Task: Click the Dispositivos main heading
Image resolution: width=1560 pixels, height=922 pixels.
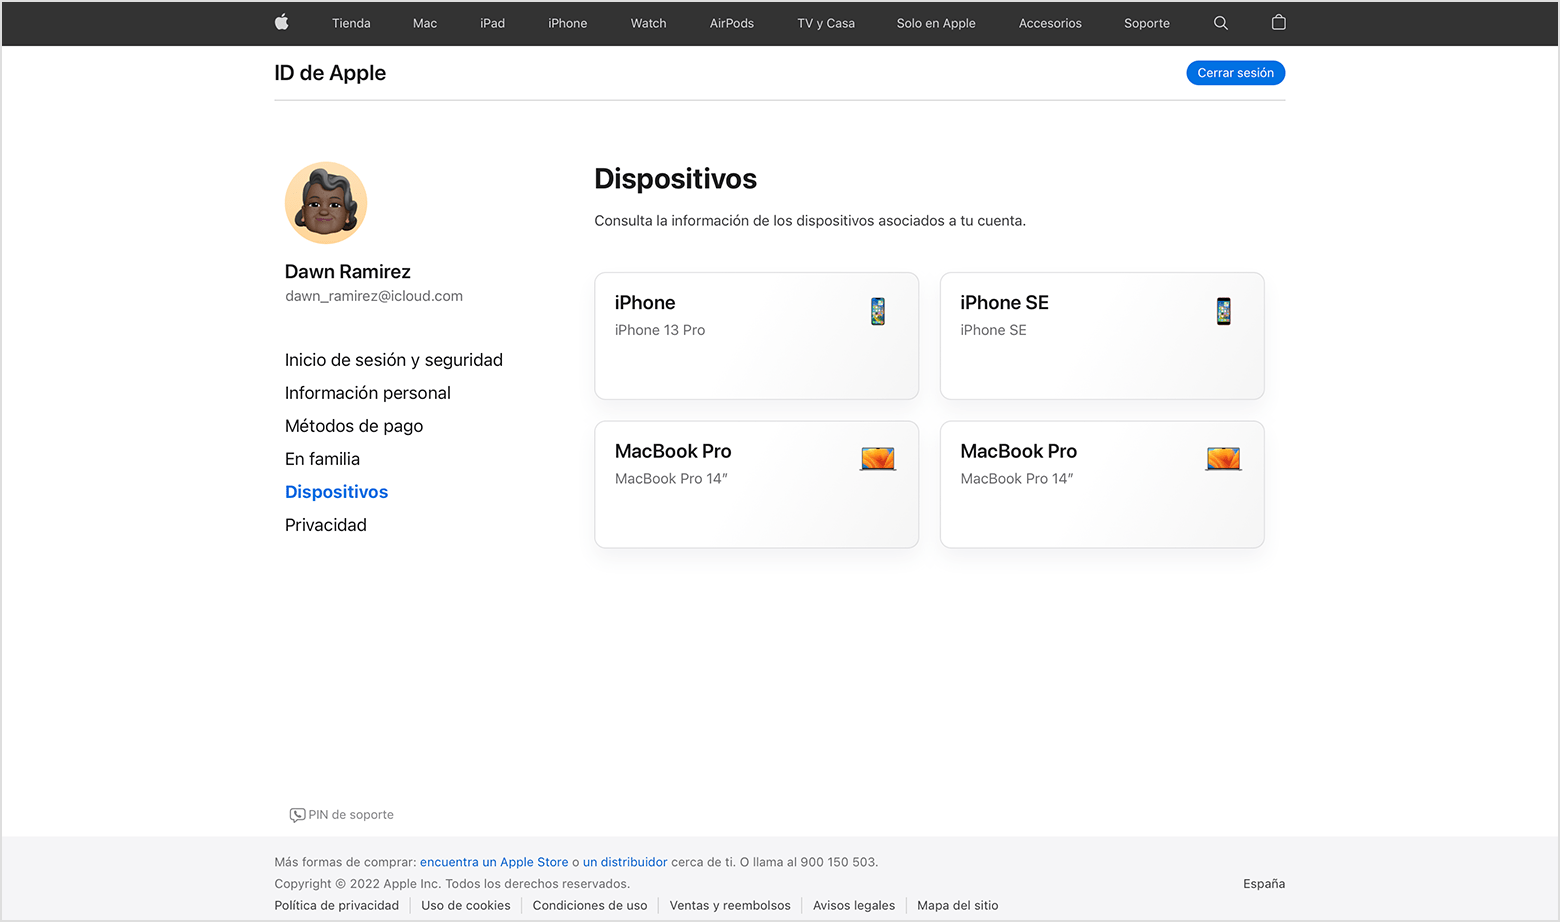Action: click(x=676, y=179)
